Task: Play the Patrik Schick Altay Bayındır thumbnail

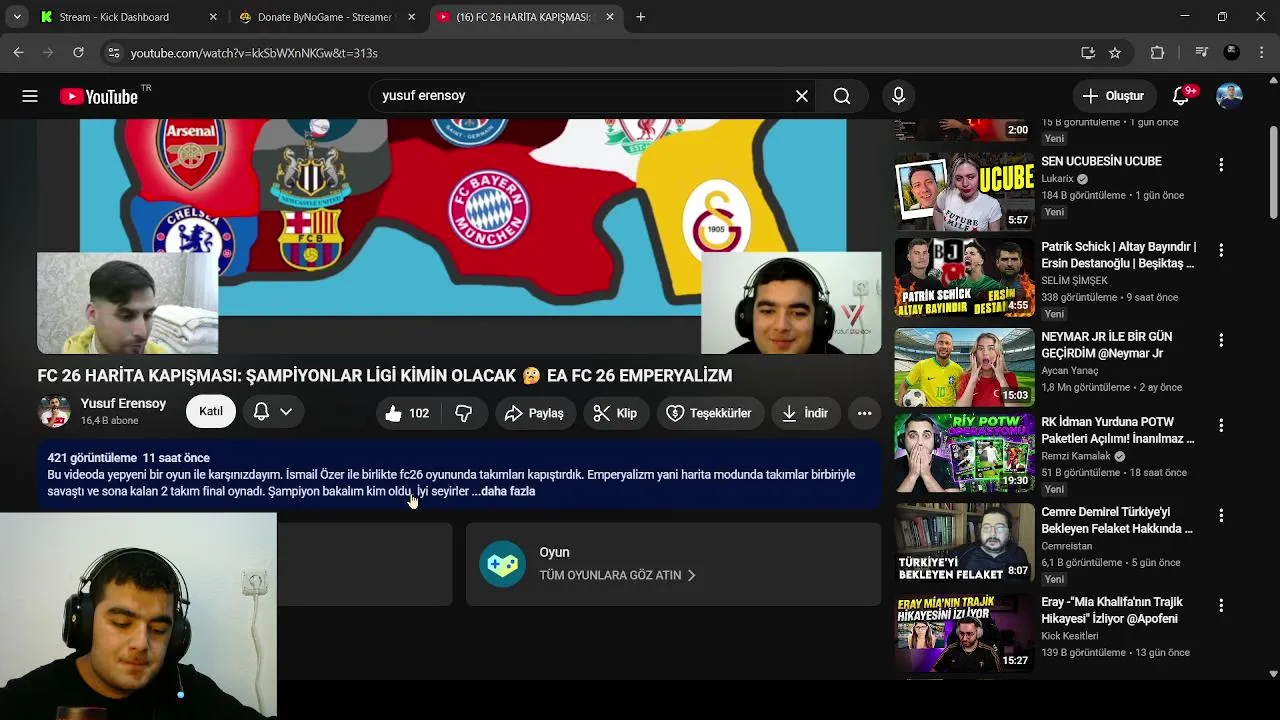Action: pyautogui.click(x=964, y=277)
